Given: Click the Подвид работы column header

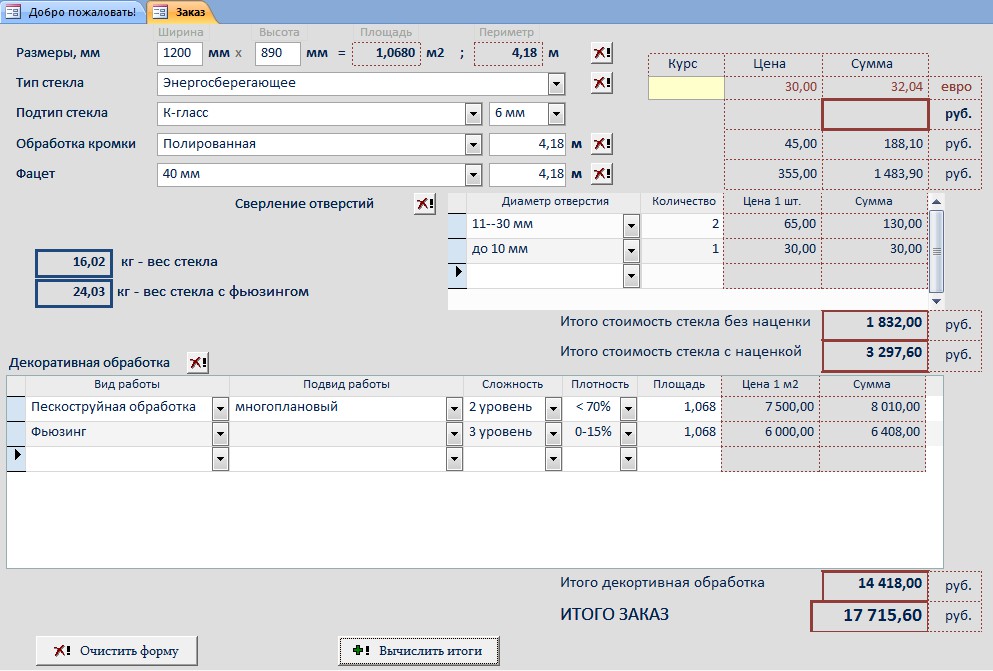Looking at the screenshot, I should [x=346, y=384].
